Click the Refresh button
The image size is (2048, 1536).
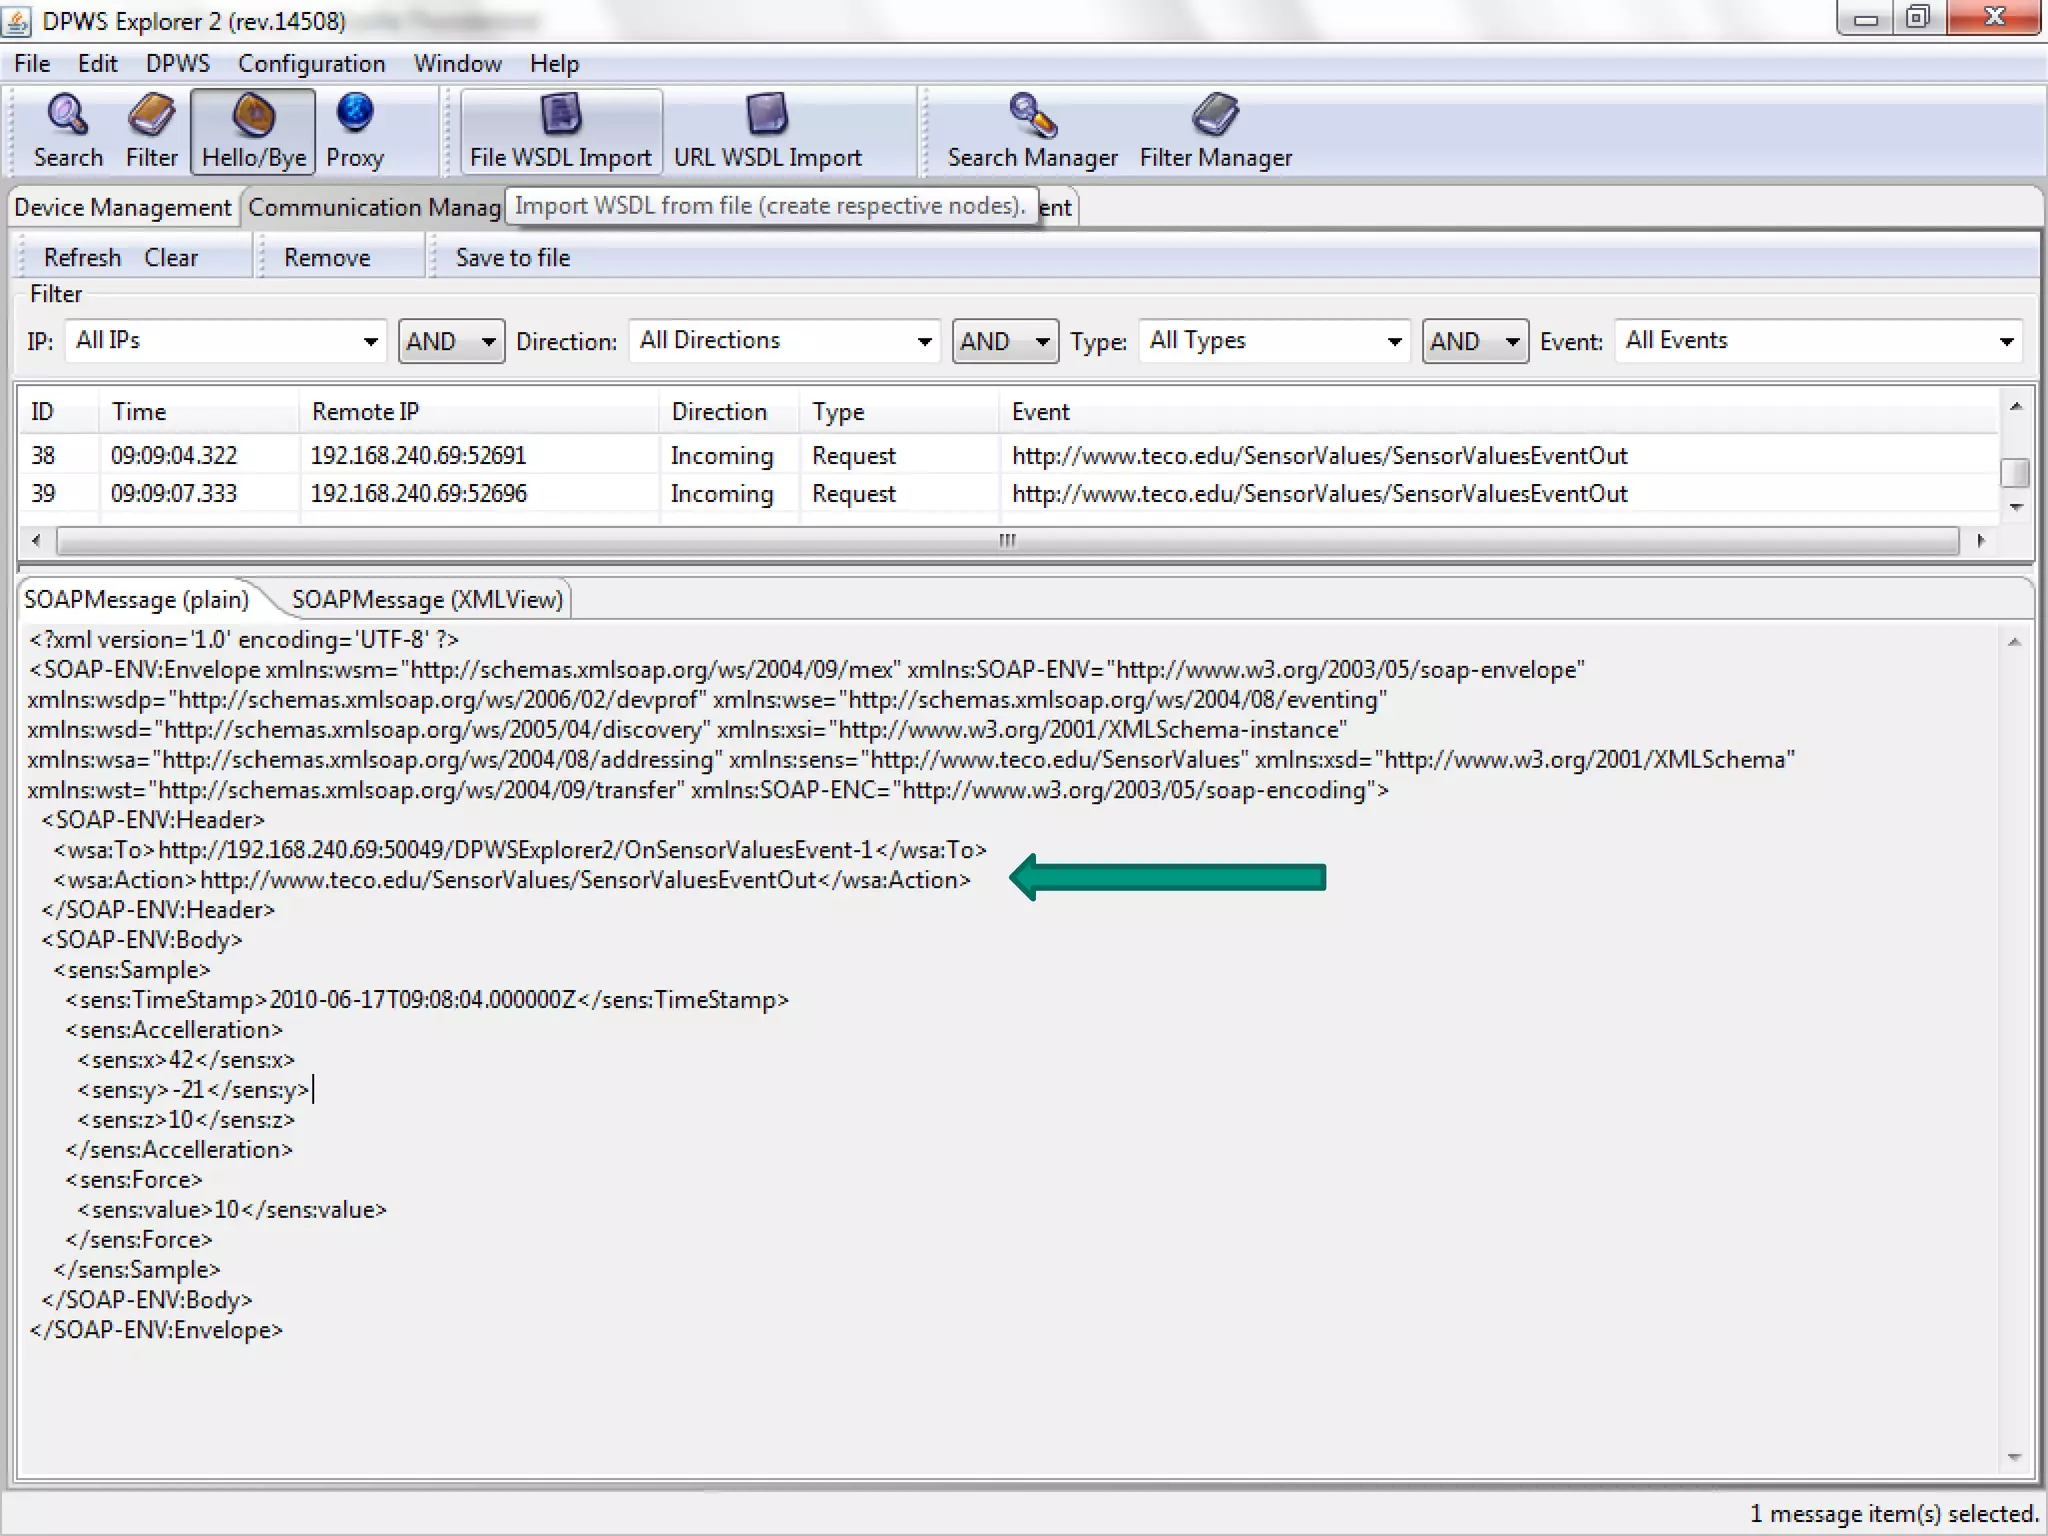tap(82, 258)
